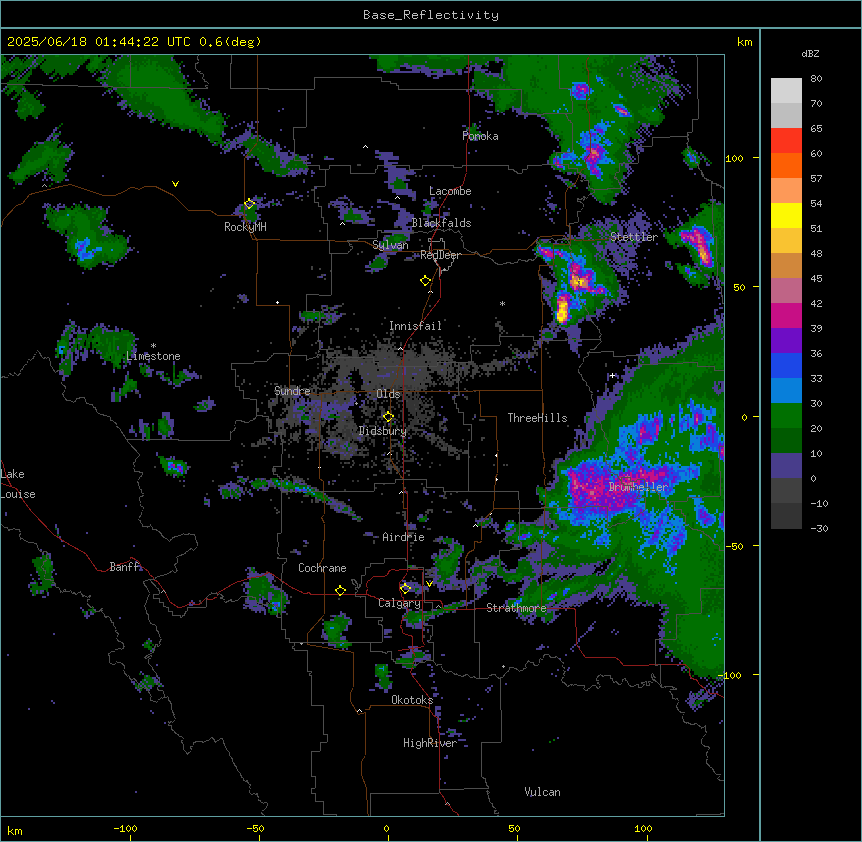Screen dimensions: 862x842
Task: Click the yellow diamond above the Calgary label
Action: point(405,589)
